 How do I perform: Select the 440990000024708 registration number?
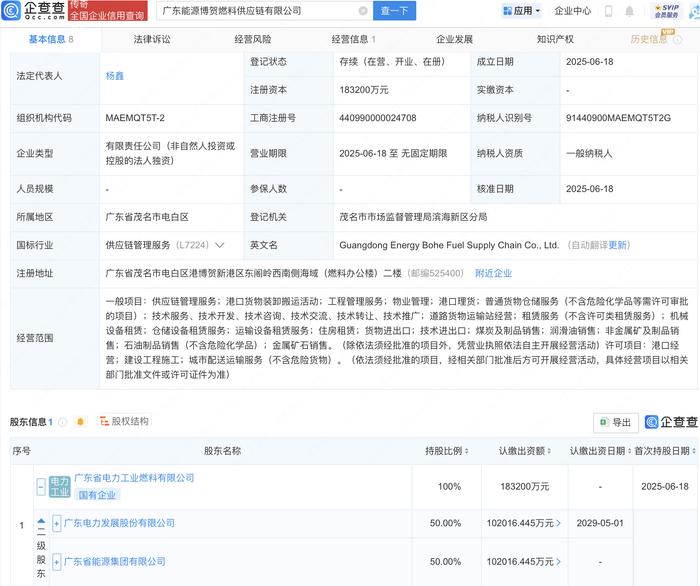378,118
